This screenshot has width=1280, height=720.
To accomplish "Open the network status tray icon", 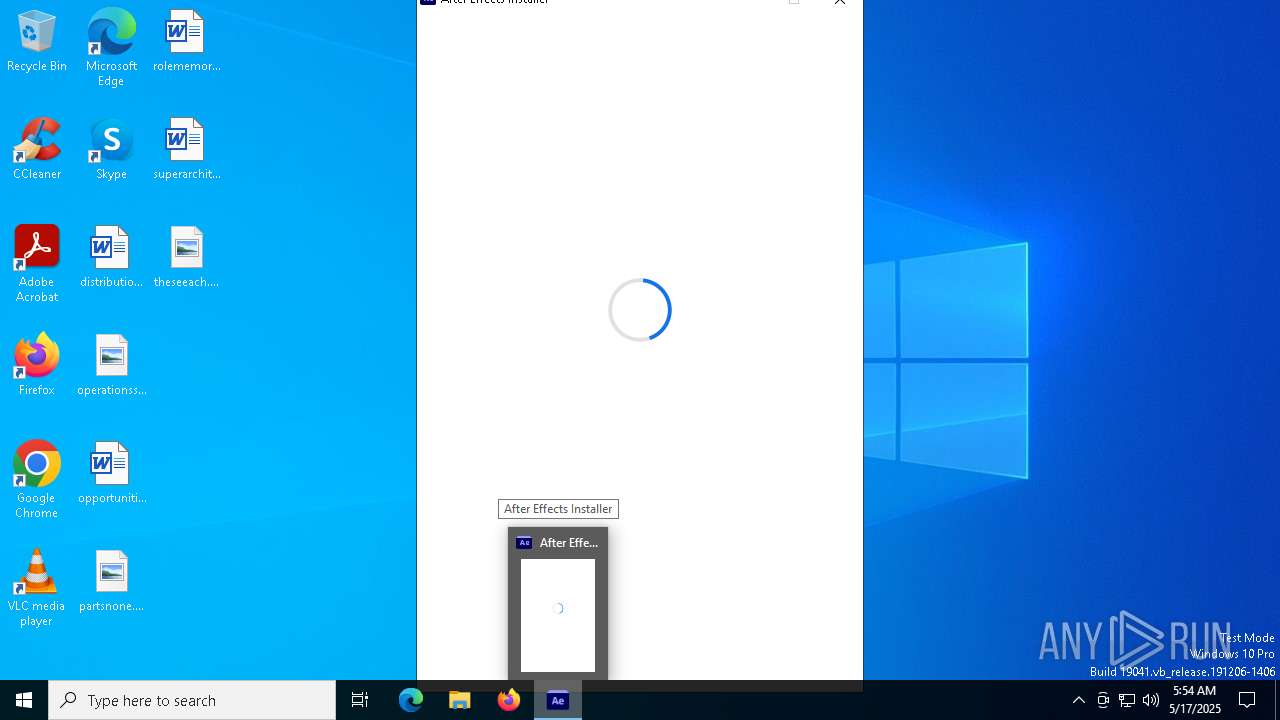I will 1127,700.
